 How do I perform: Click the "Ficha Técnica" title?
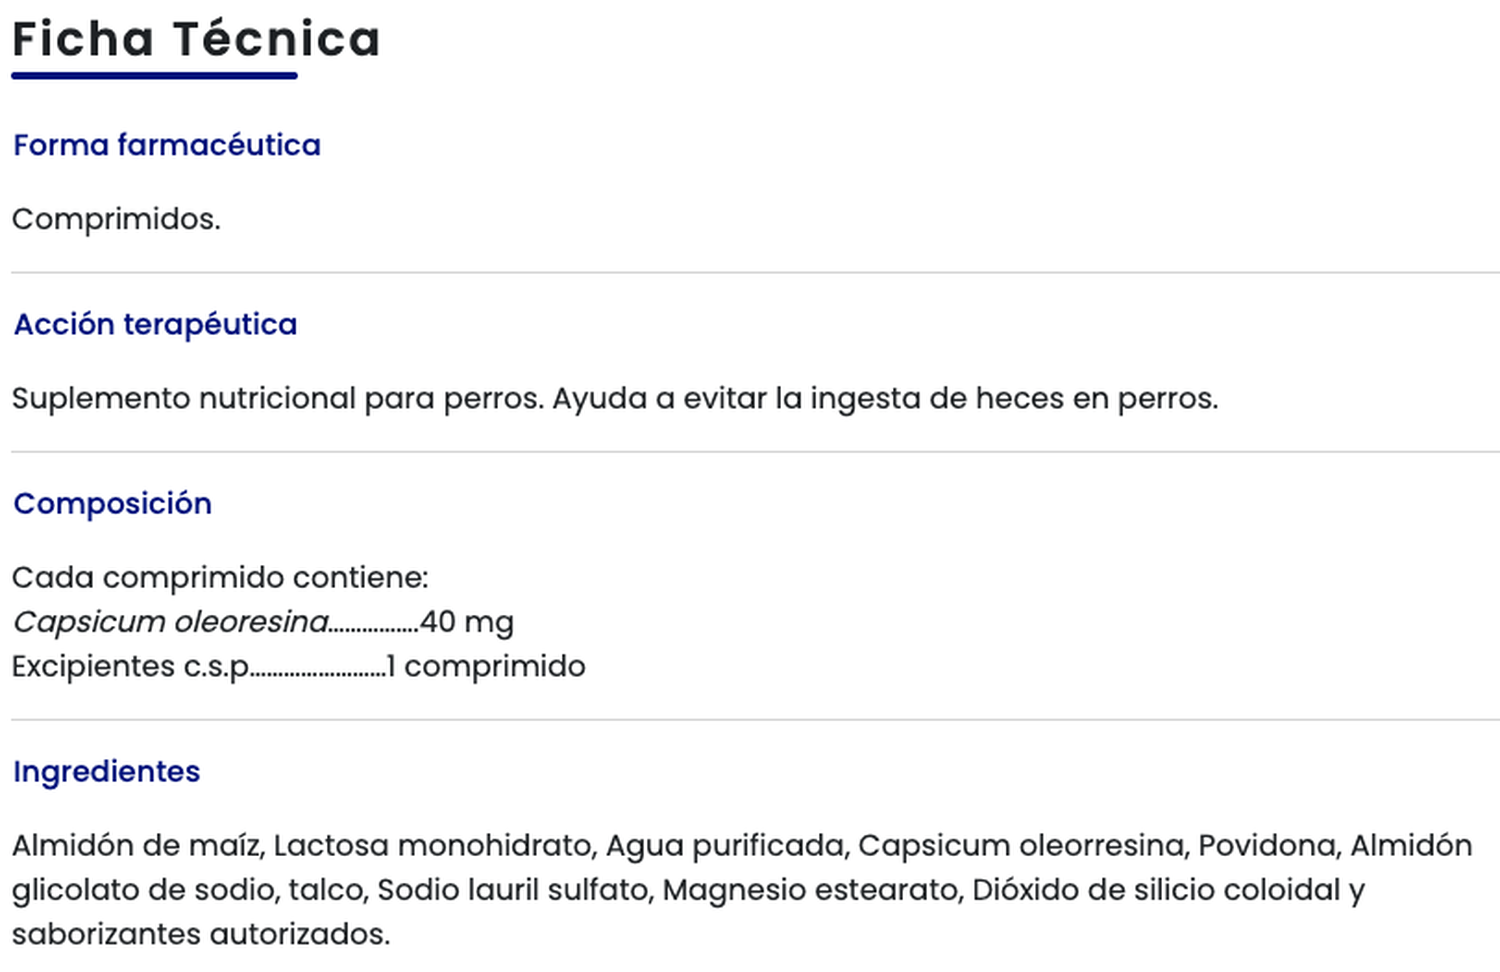[x=196, y=40]
